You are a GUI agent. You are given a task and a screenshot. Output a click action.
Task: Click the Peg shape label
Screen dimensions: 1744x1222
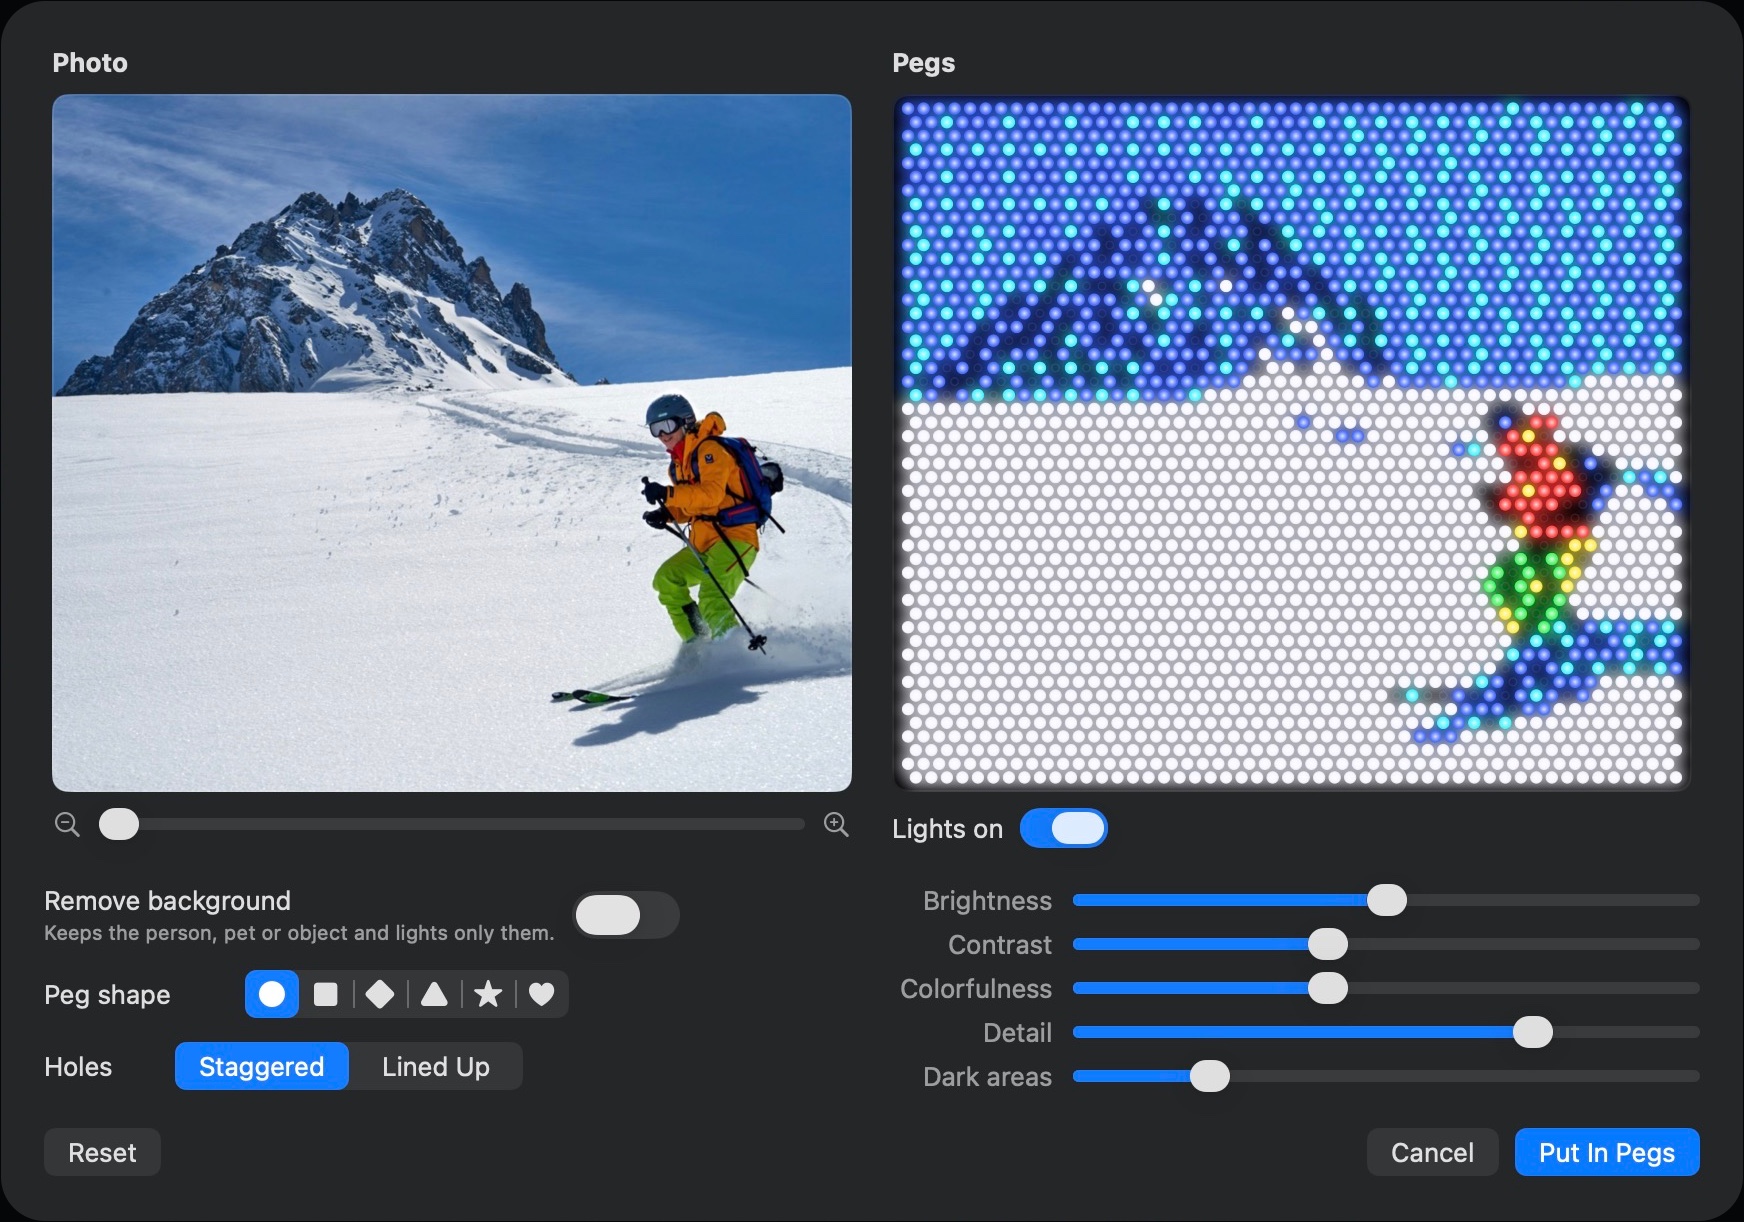[x=107, y=995]
